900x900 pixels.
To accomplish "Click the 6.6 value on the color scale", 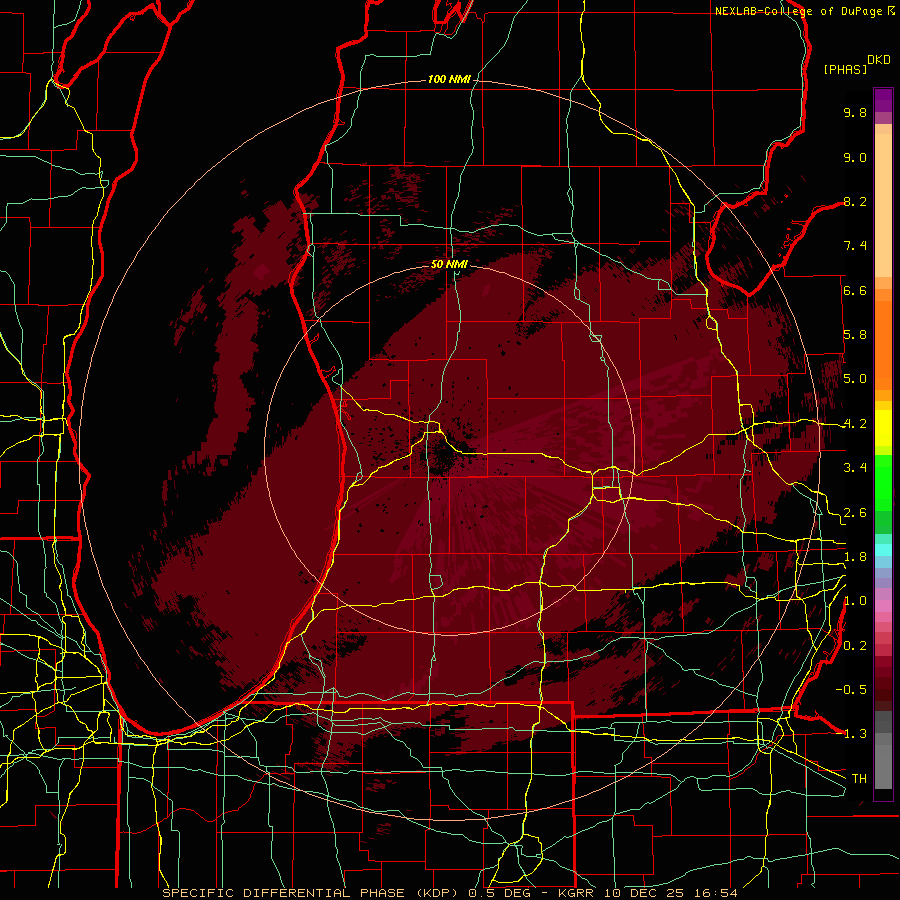I will click(855, 290).
